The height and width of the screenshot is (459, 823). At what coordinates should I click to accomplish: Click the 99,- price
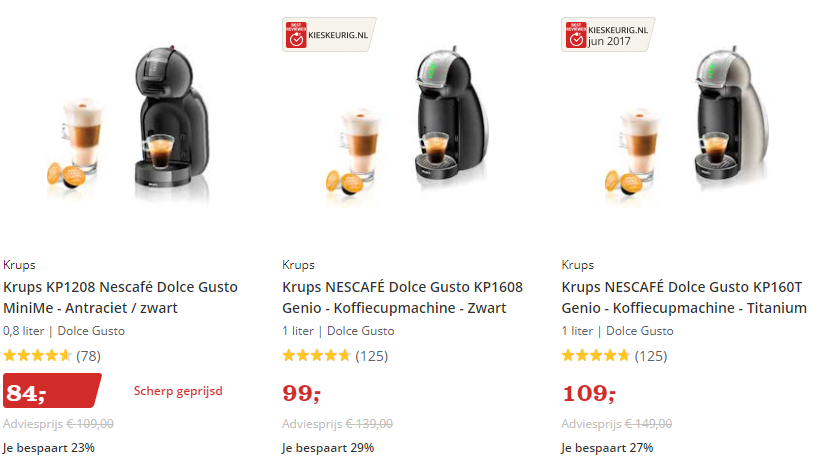coord(302,391)
